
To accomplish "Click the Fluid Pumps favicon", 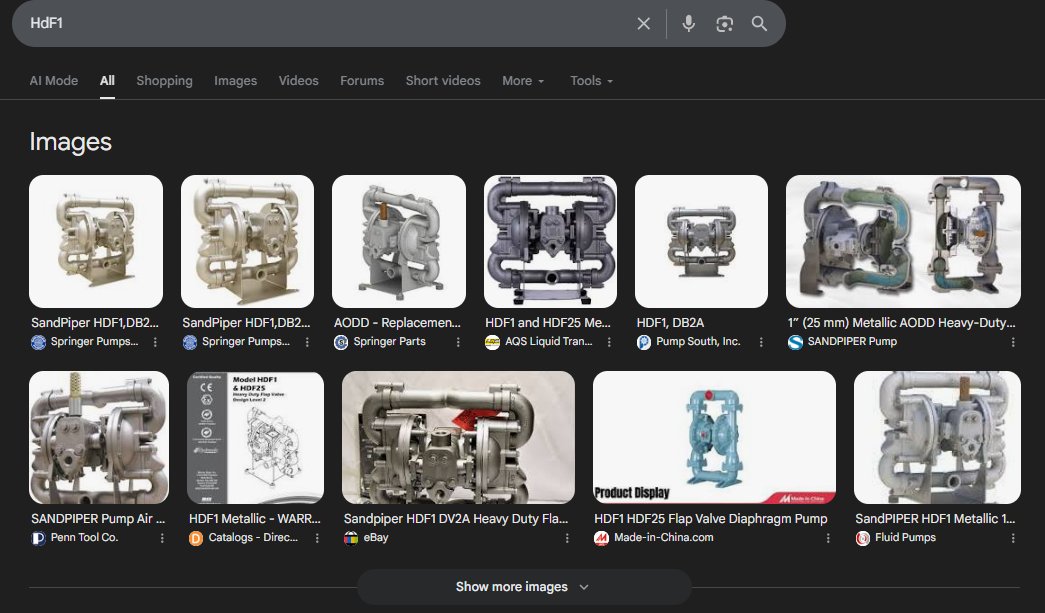I will pyautogui.click(x=863, y=538).
